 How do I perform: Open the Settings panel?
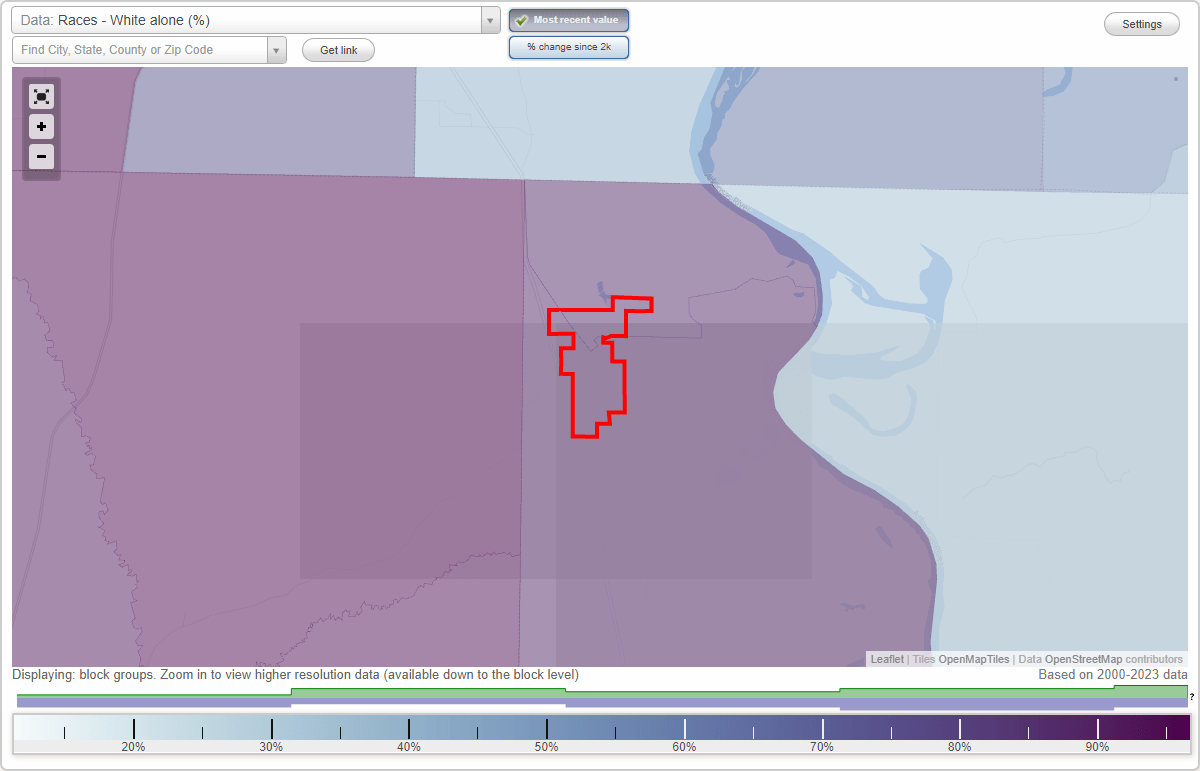pyautogui.click(x=1141, y=23)
